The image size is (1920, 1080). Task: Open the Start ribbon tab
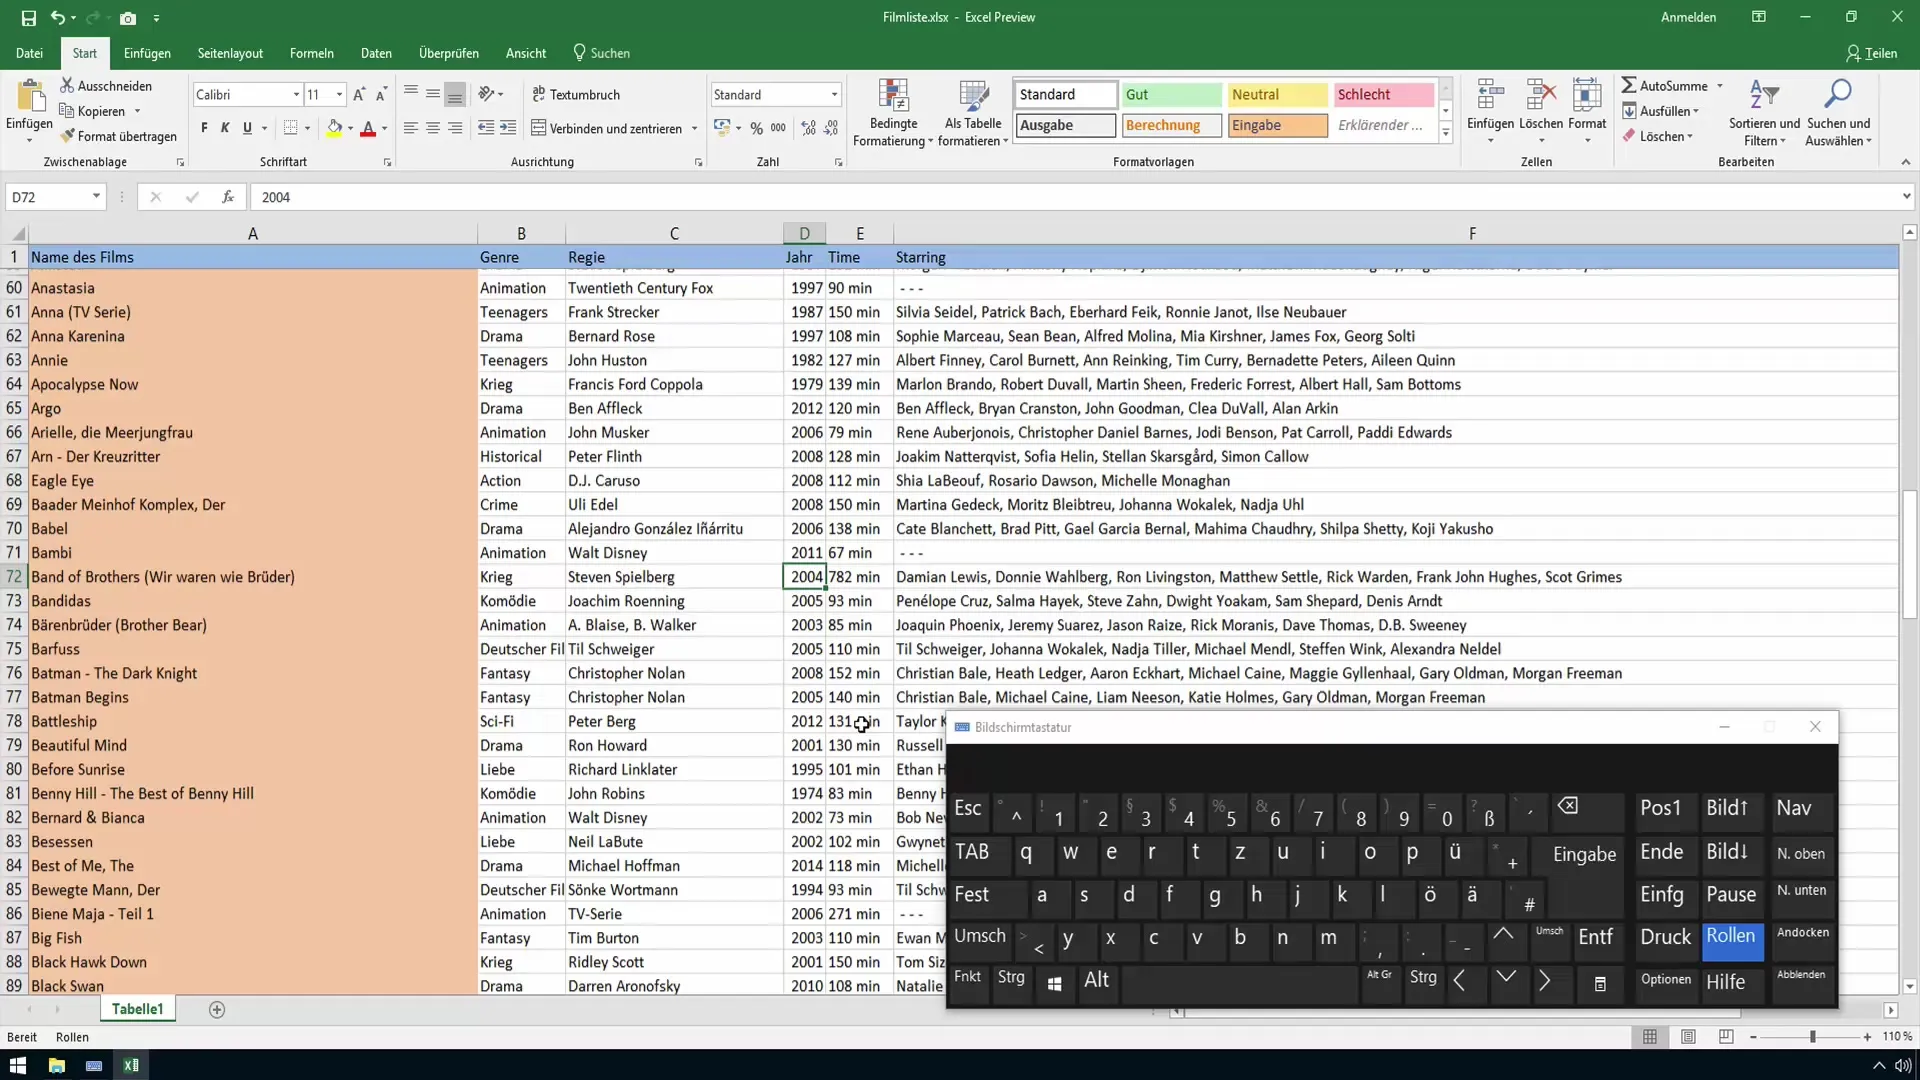click(84, 53)
